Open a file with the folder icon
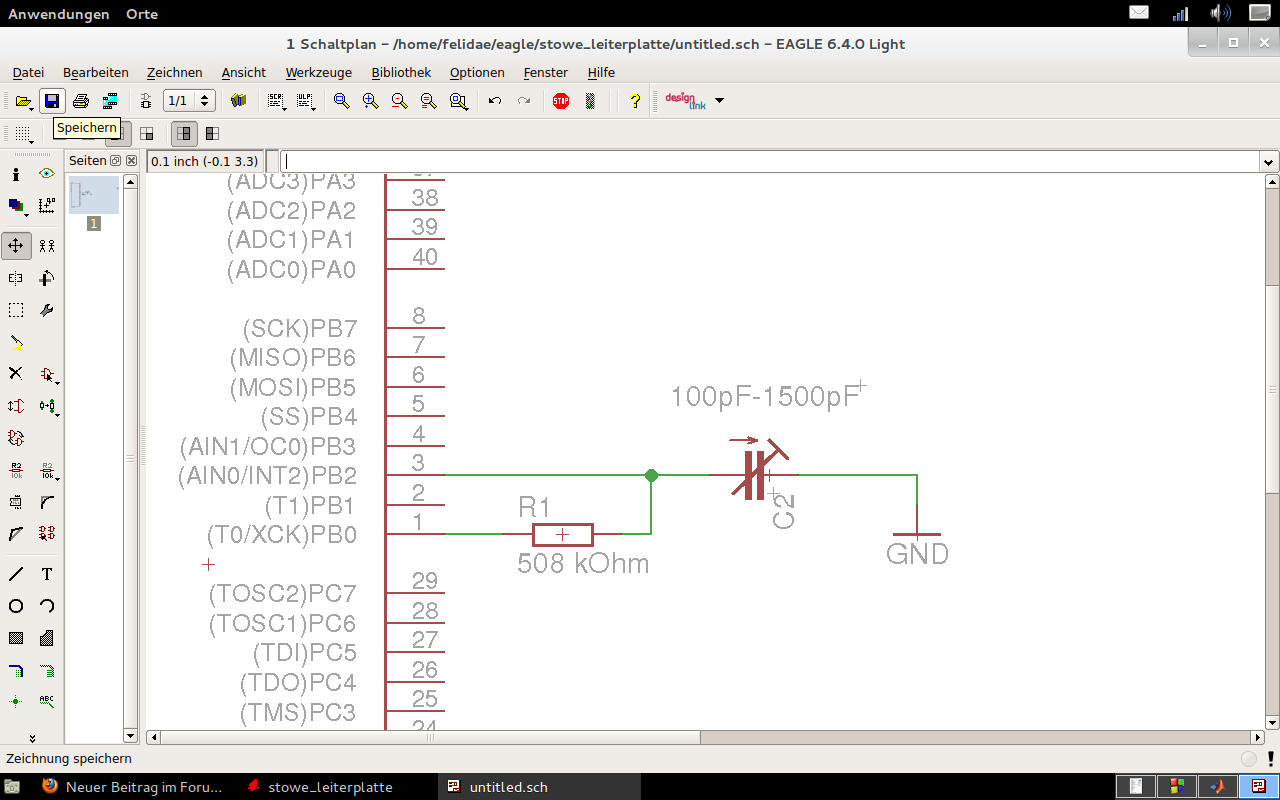Viewport: 1280px width, 800px height. [23, 101]
